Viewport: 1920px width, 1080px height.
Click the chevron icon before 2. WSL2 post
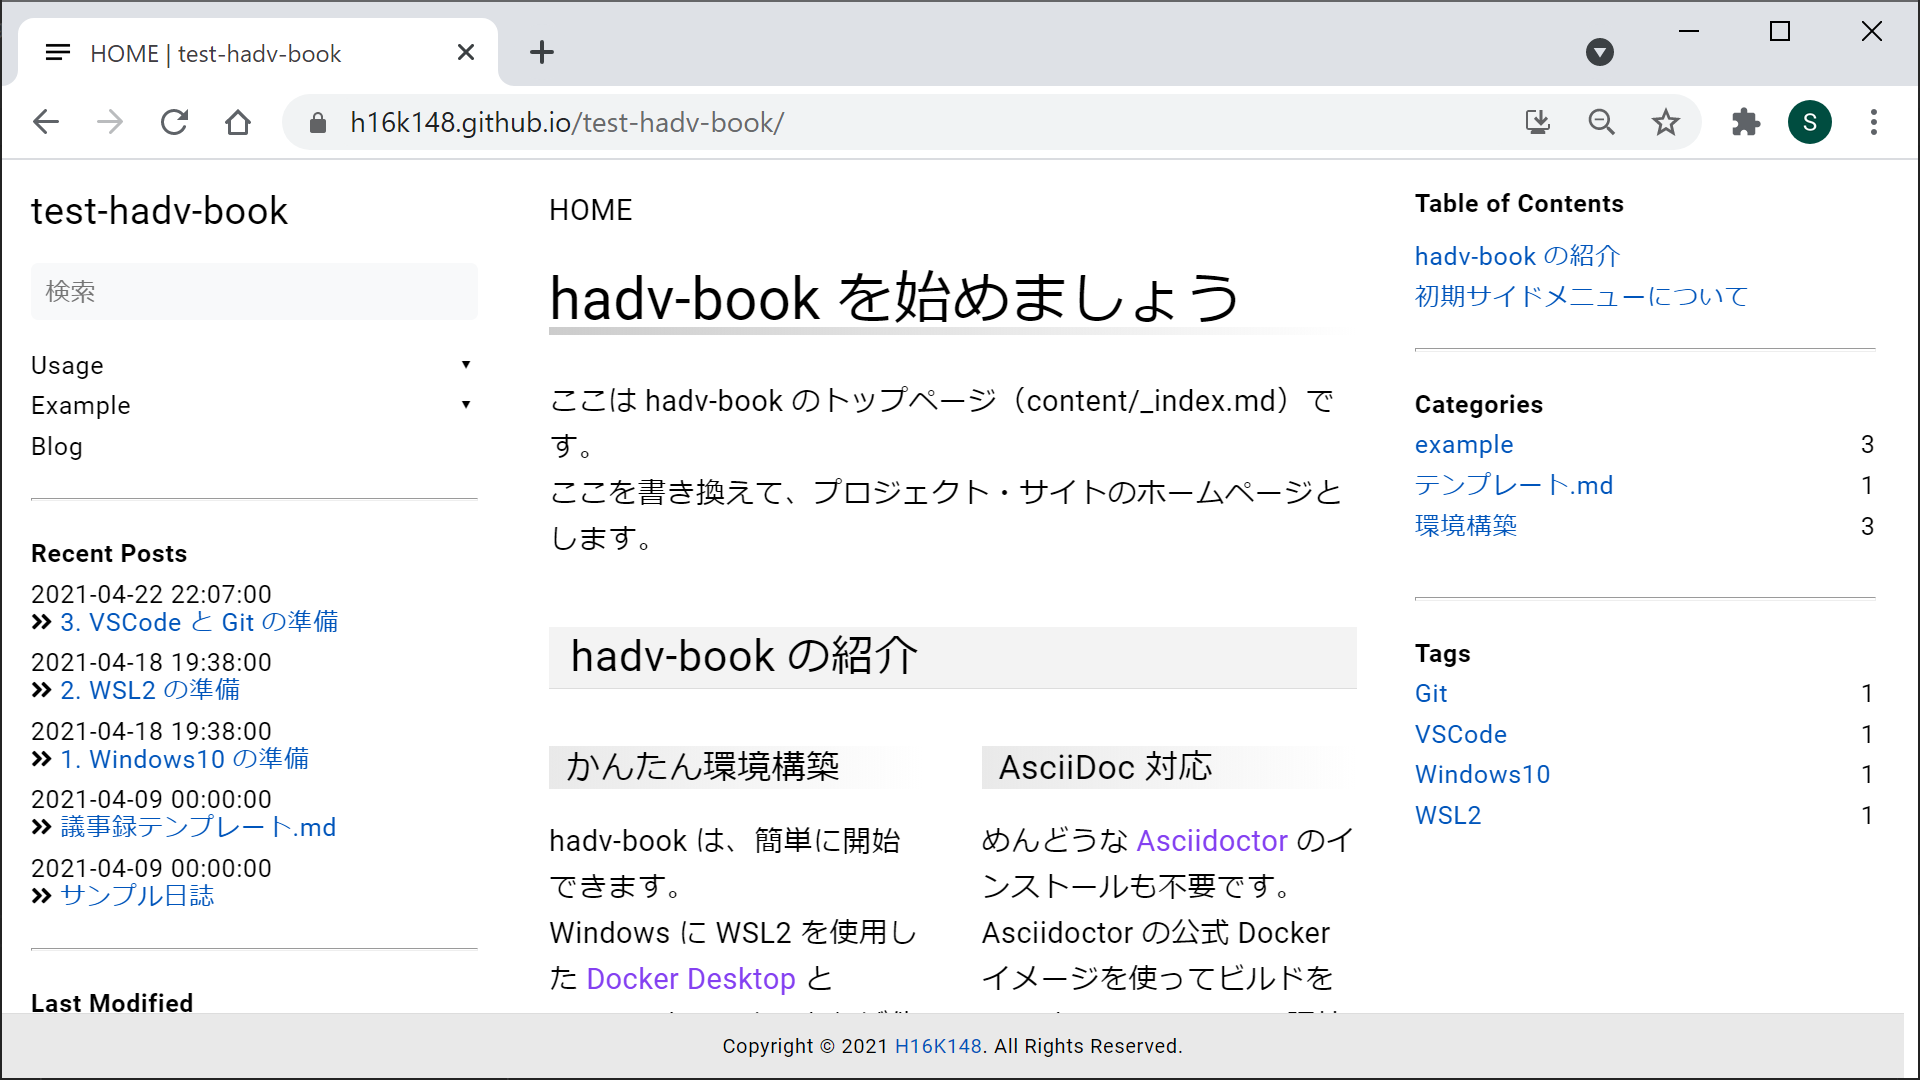tap(41, 690)
